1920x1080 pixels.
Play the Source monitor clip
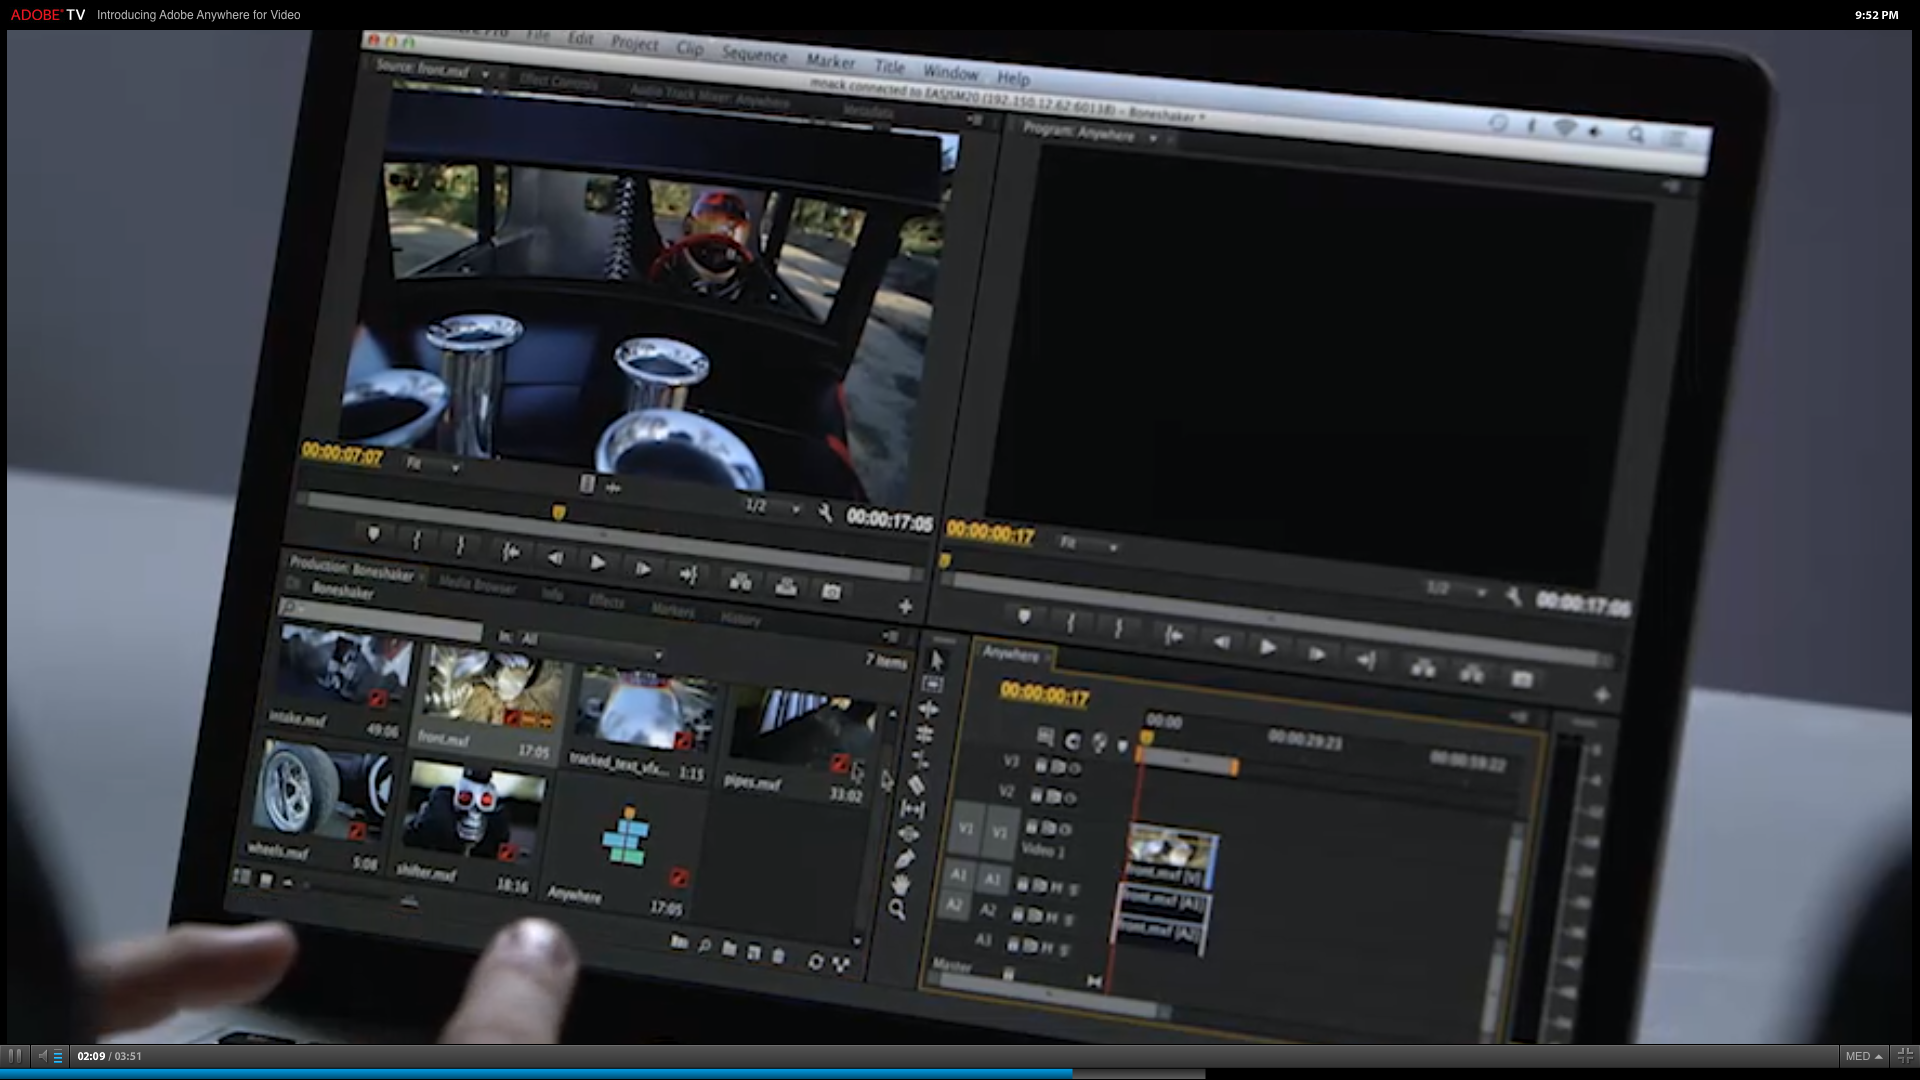click(597, 563)
